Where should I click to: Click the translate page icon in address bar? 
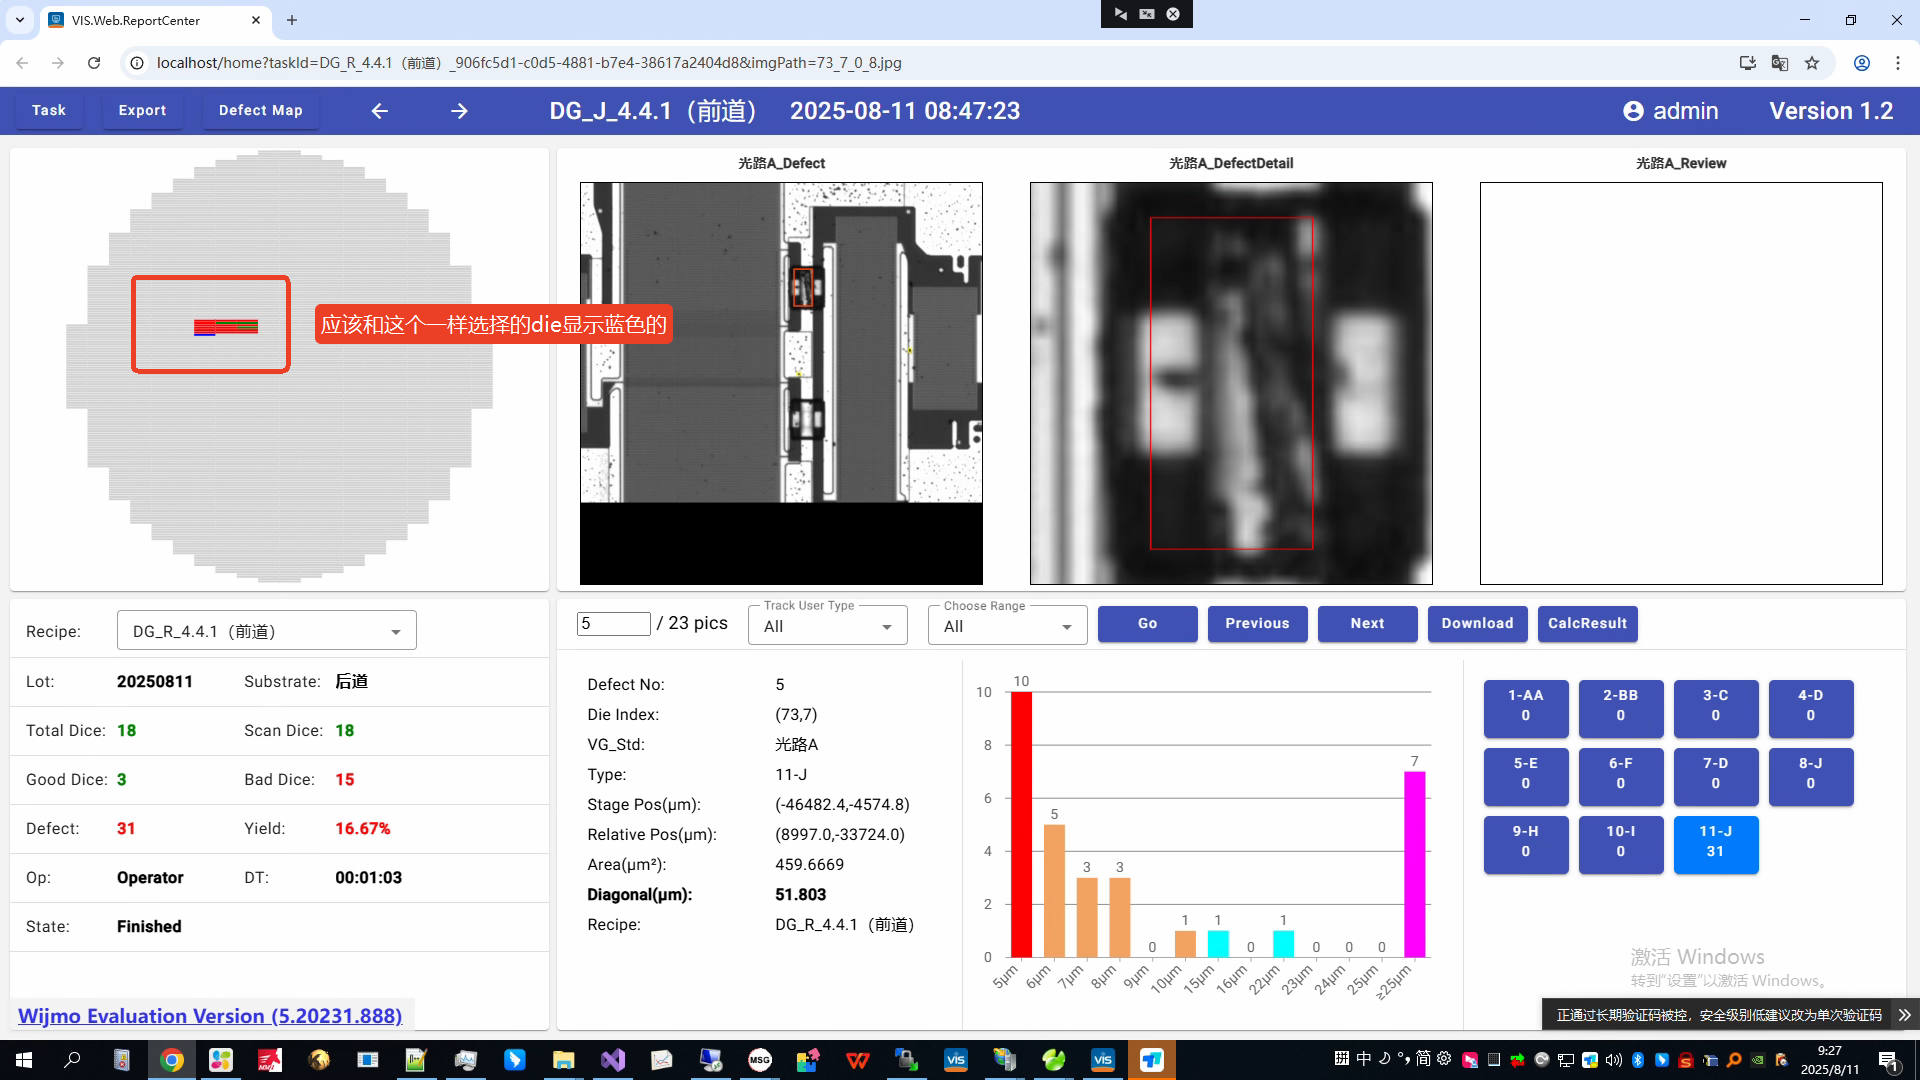click(x=1780, y=63)
